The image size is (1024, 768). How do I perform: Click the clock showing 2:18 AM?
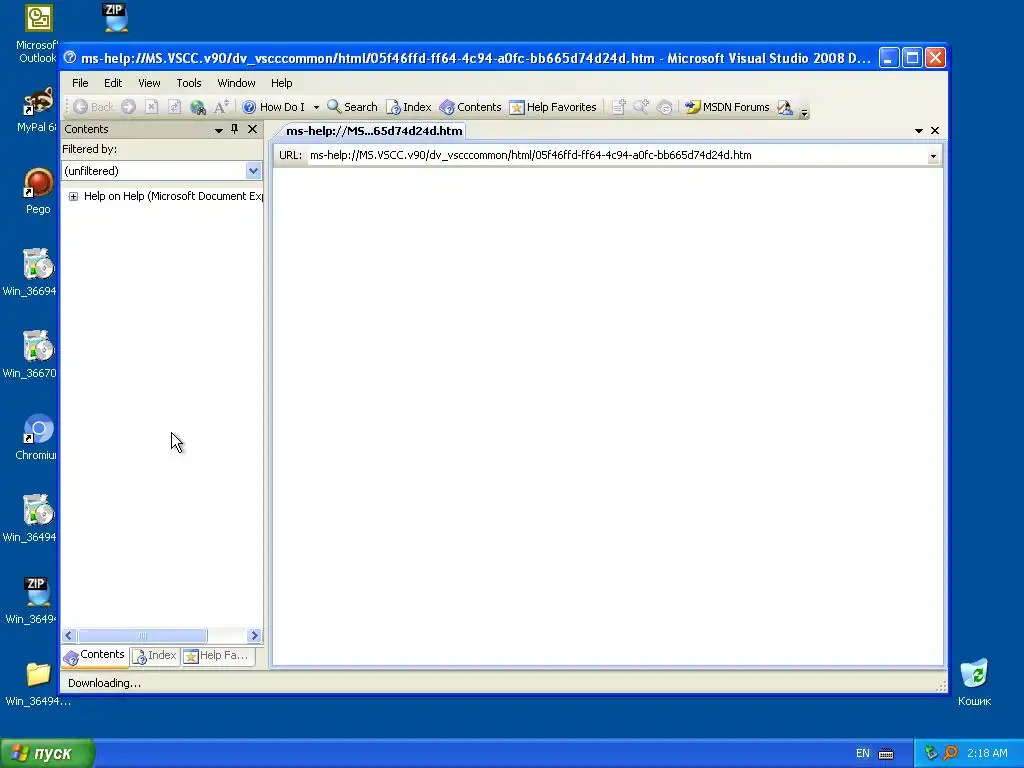tap(987, 754)
